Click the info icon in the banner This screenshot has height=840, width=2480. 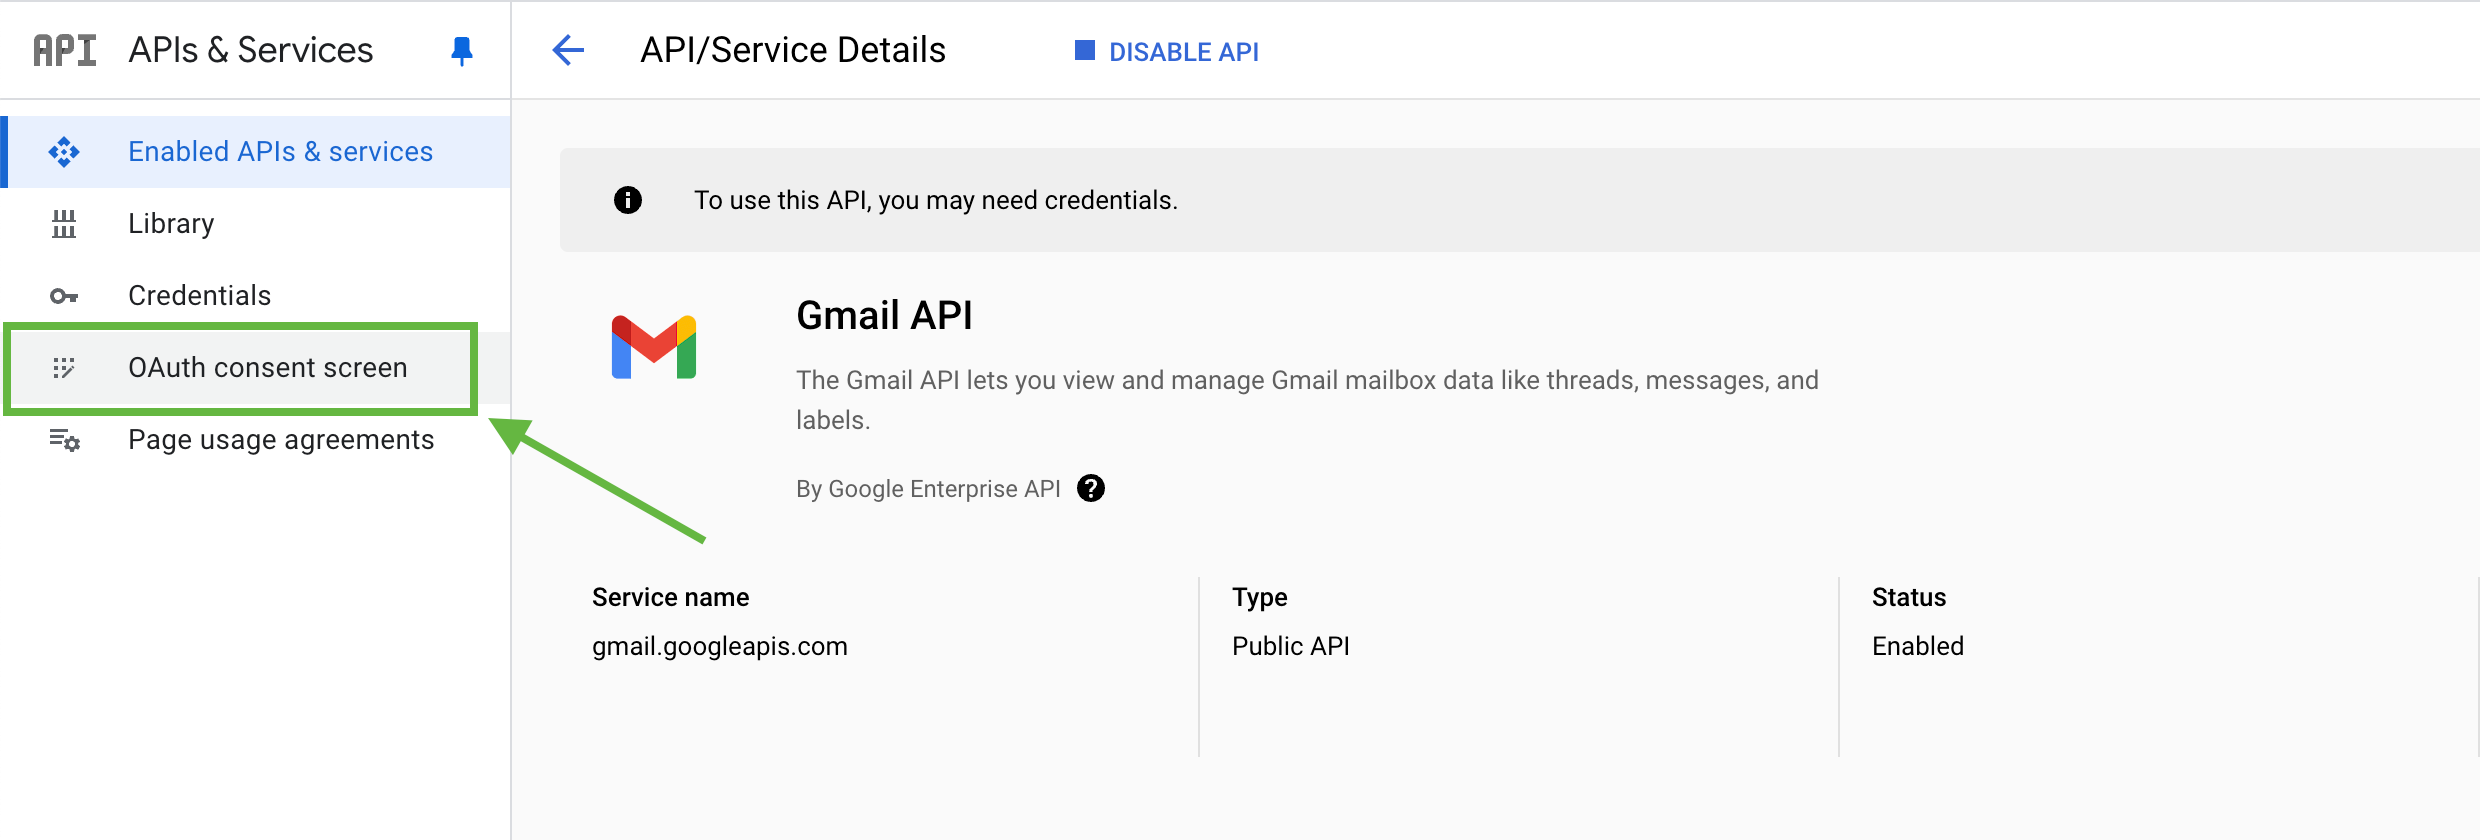(x=628, y=200)
